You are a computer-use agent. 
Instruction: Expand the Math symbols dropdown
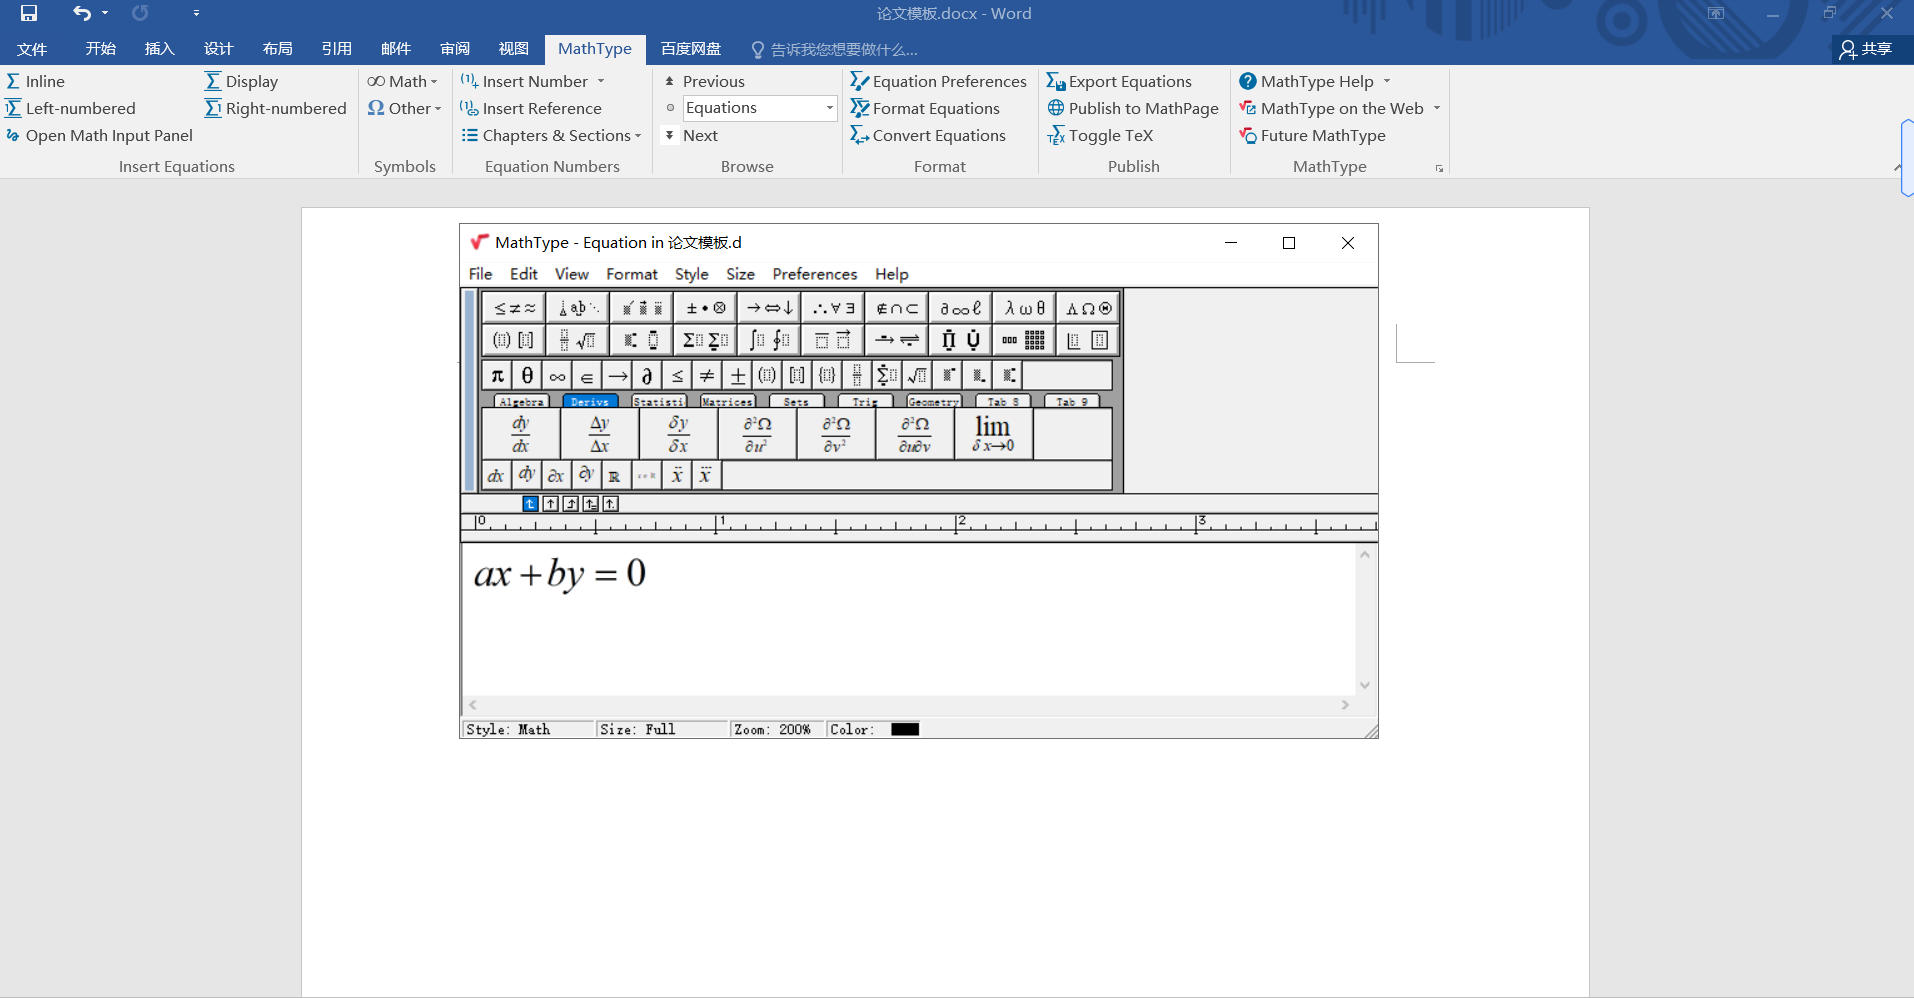pos(403,81)
